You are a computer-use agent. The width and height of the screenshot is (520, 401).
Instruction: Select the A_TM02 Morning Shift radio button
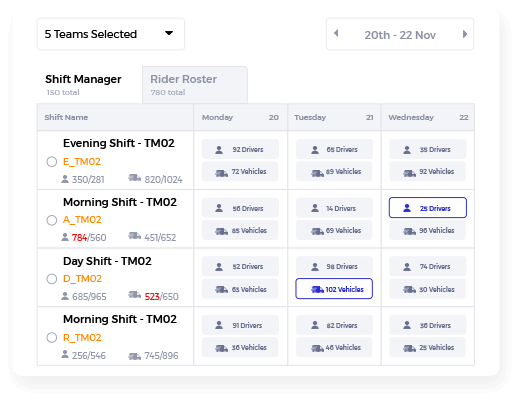point(52,220)
